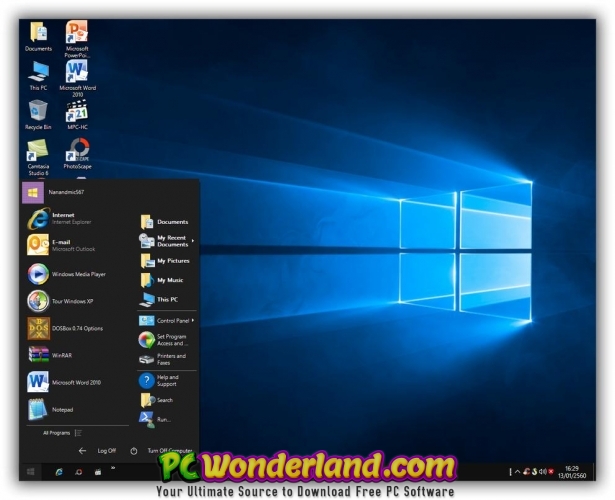Open This PC from start menu

point(159,300)
